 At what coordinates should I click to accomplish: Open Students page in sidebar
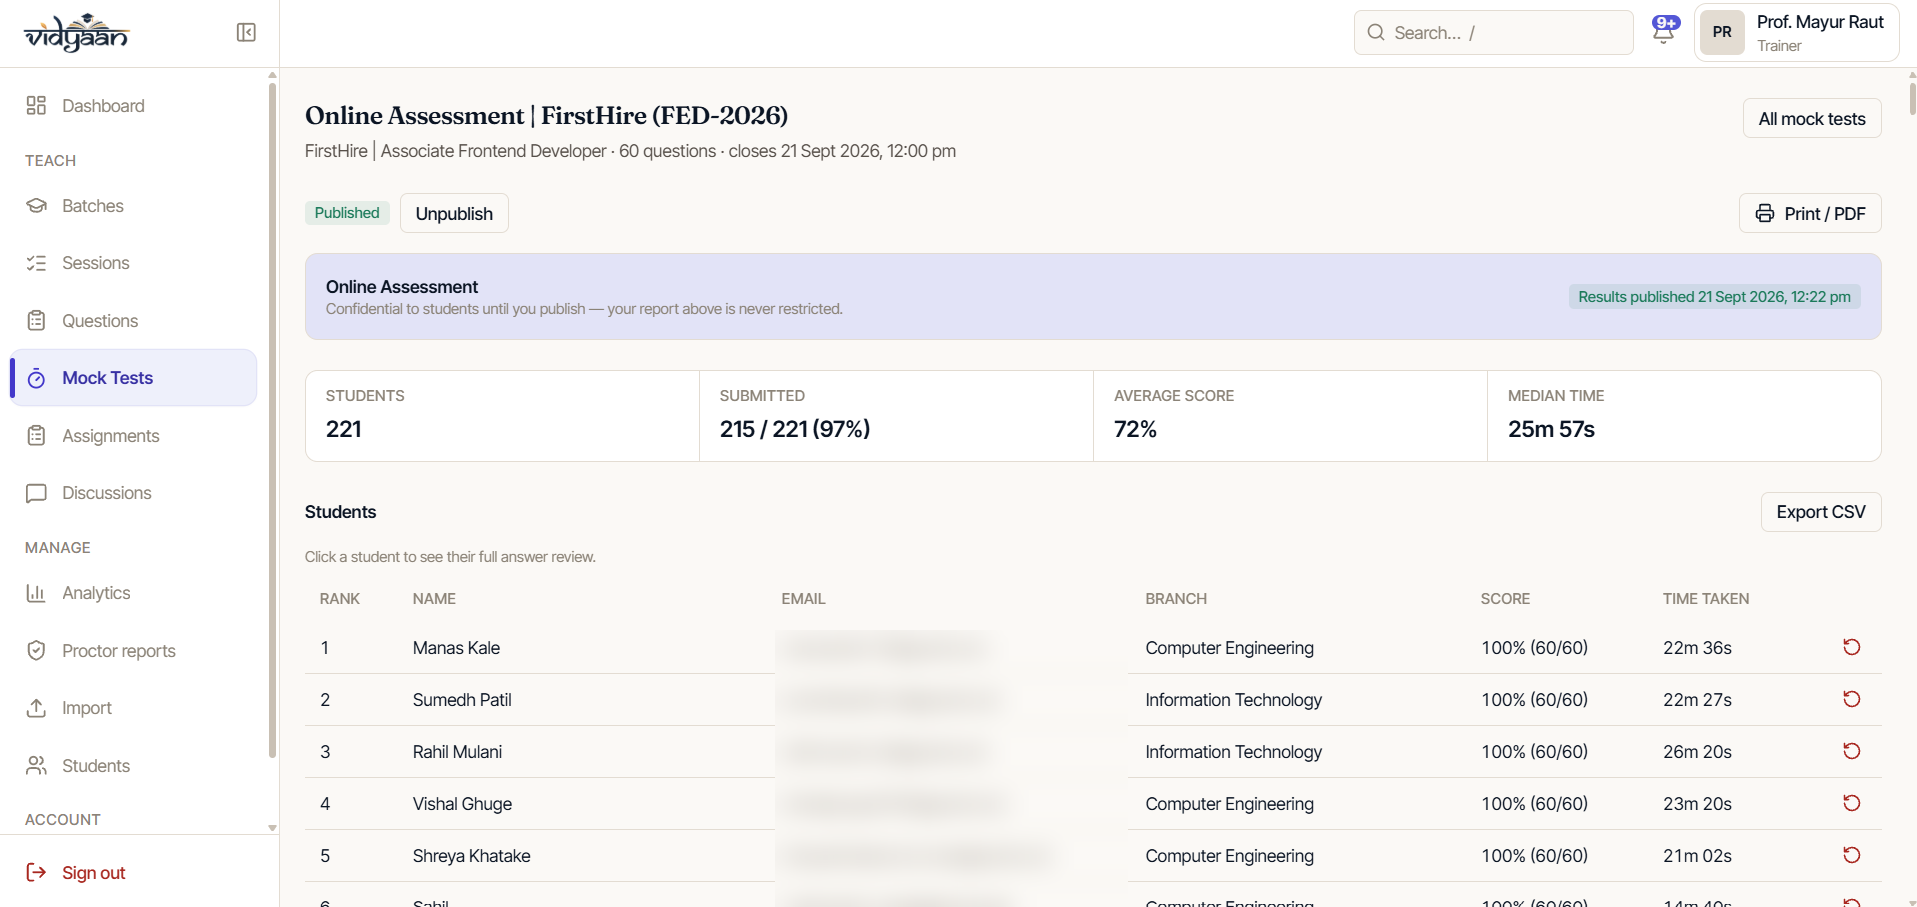[133, 766]
